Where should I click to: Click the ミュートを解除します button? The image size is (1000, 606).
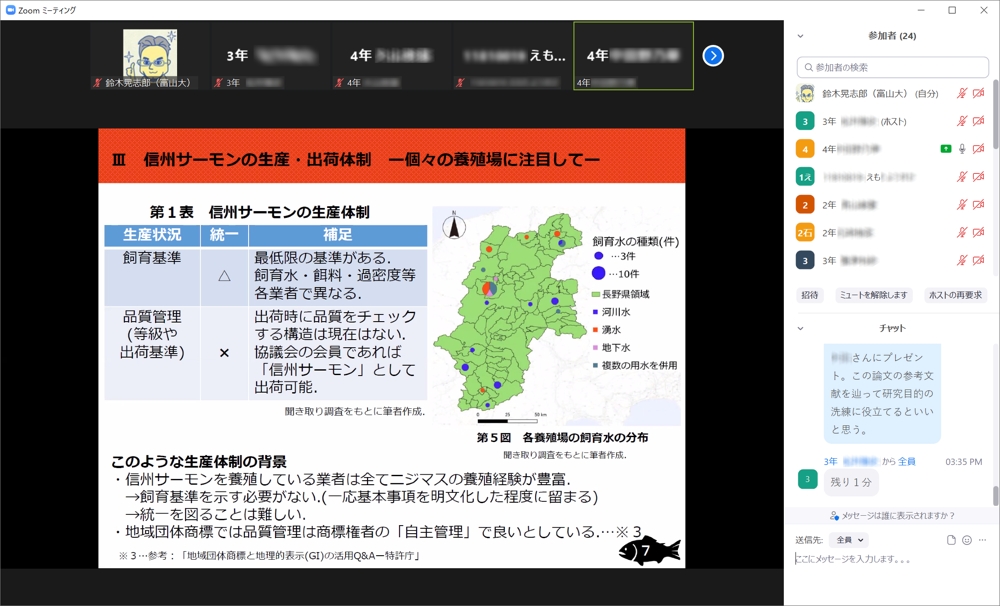click(873, 295)
